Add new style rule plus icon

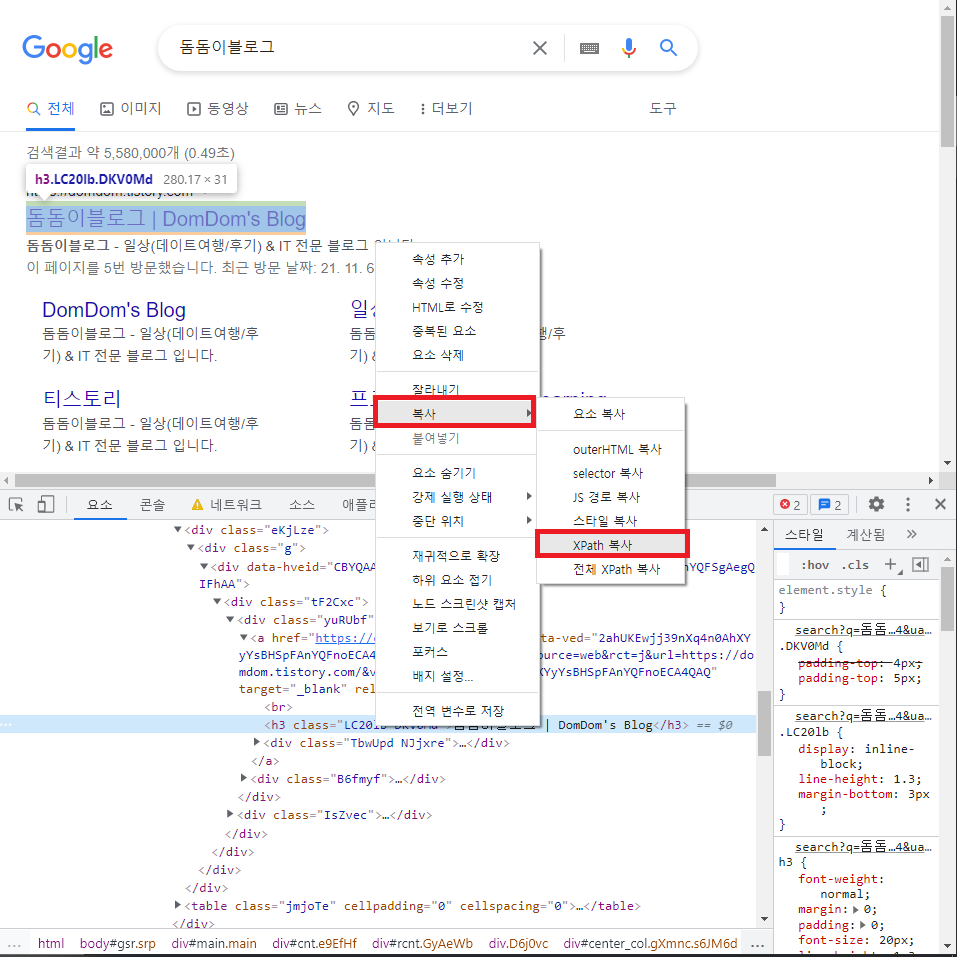pyautogui.click(x=890, y=564)
